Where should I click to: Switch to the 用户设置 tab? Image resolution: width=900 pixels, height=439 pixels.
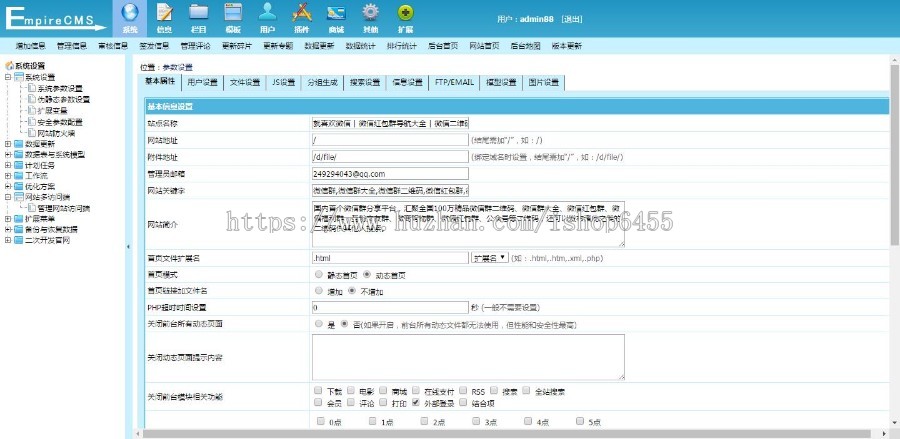[203, 83]
